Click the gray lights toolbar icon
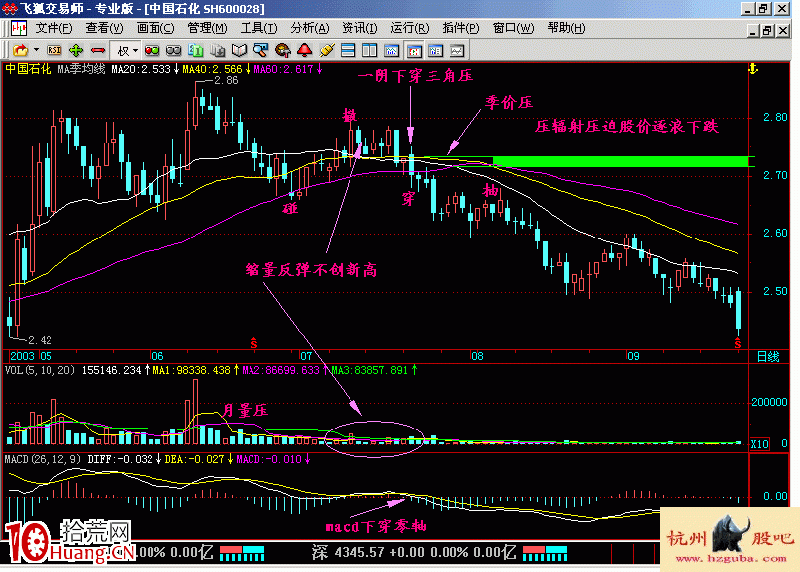The height and width of the screenshot is (572, 800). tap(173, 50)
